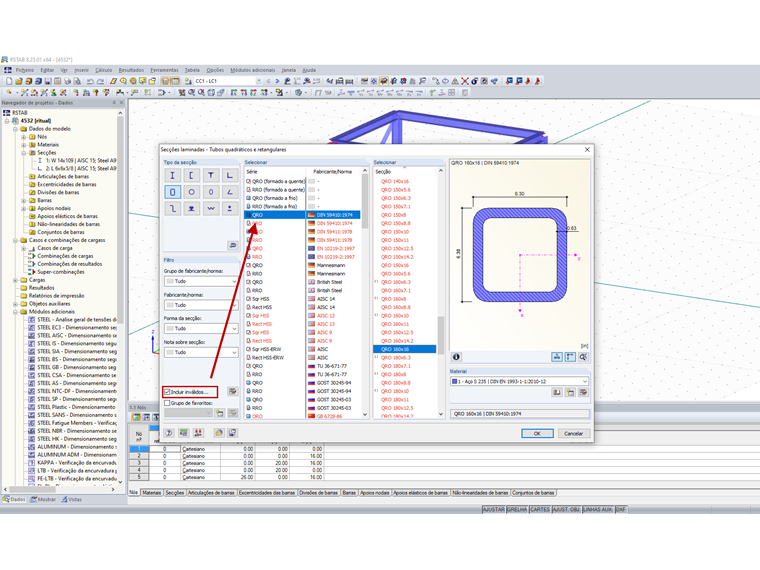
Task: Click the filter settings icon beside Incluir inválidos
Action: pyautogui.click(x=233, y=391)
